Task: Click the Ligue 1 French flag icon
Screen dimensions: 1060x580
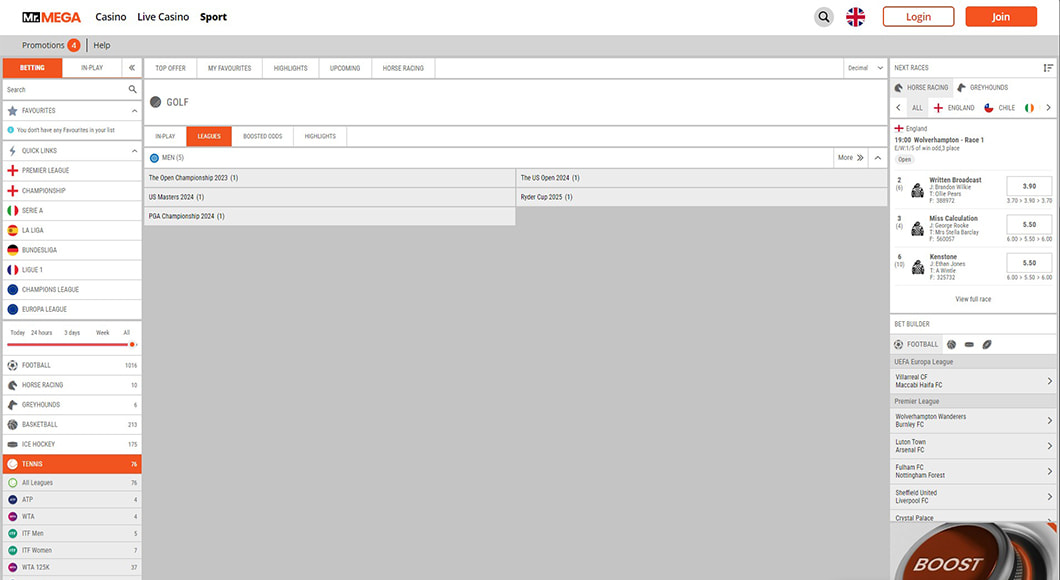Action: [x=12, y=270]
